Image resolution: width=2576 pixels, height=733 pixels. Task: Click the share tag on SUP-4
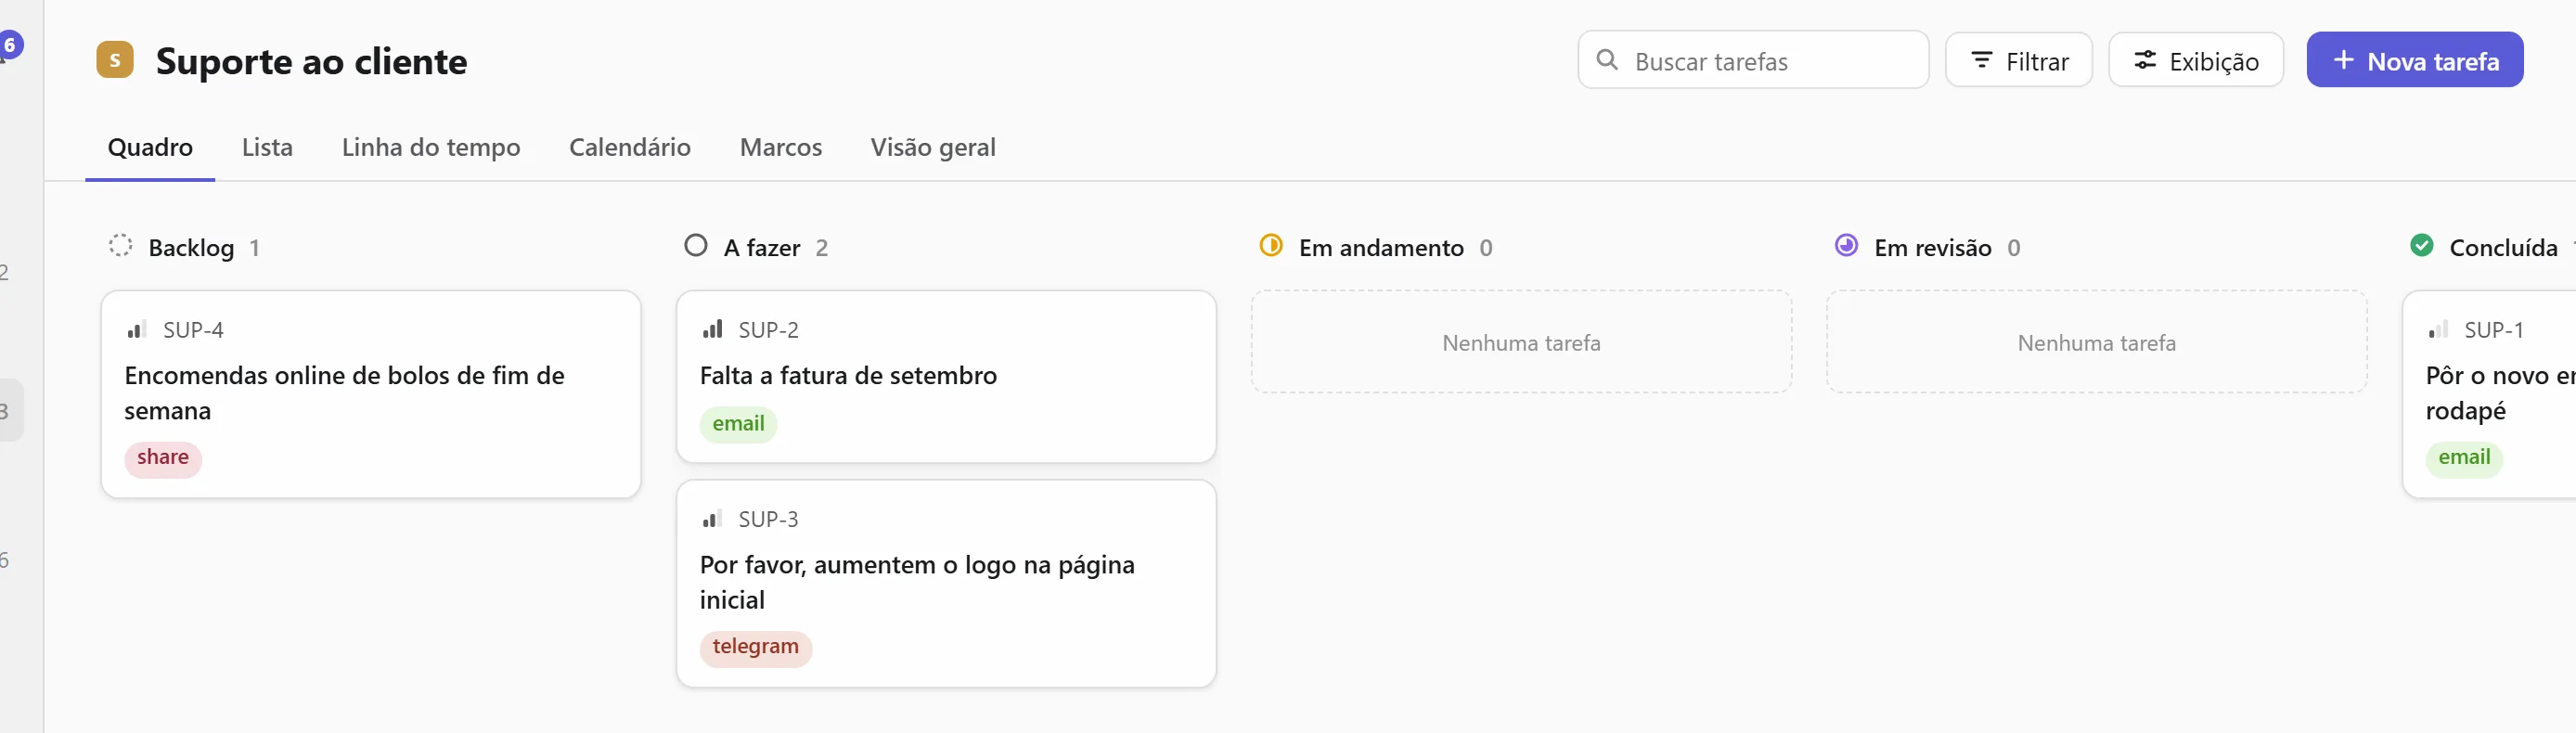pos(163,458)
